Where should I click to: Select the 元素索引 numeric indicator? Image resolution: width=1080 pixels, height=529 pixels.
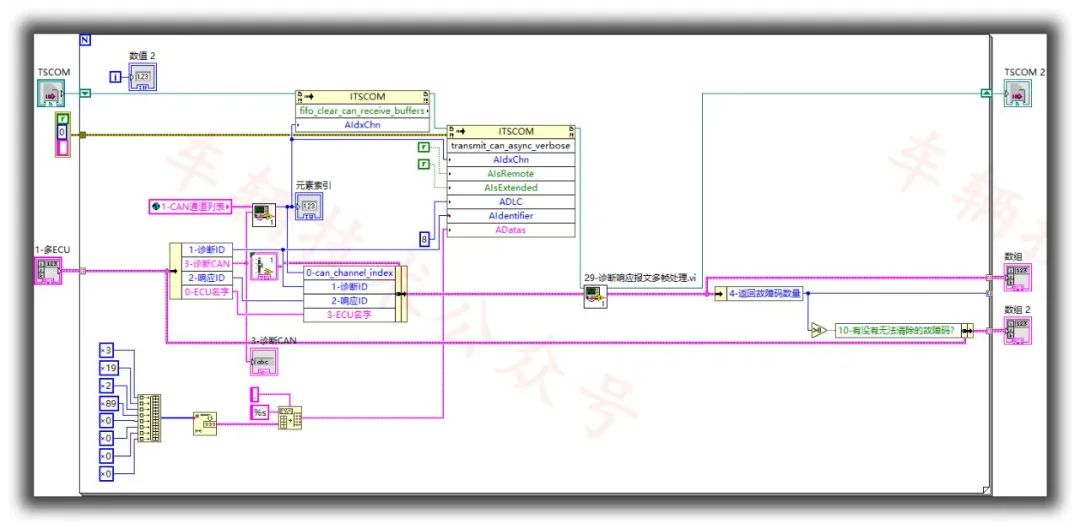click(309, 206)
